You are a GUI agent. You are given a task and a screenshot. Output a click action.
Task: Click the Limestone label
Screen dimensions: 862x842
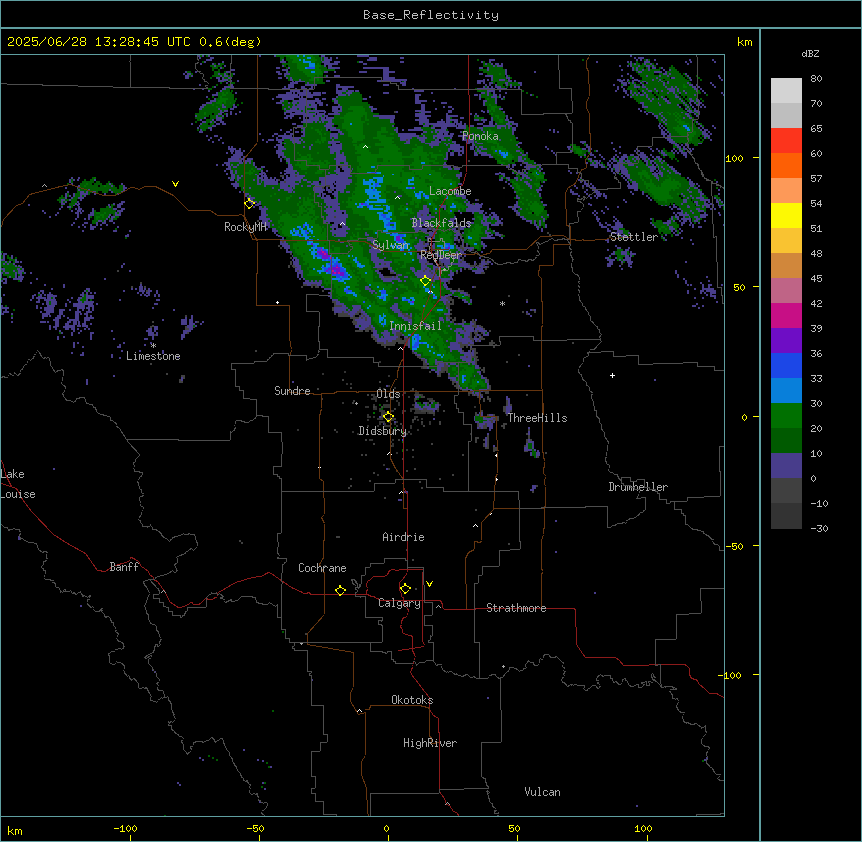point(153,356)
